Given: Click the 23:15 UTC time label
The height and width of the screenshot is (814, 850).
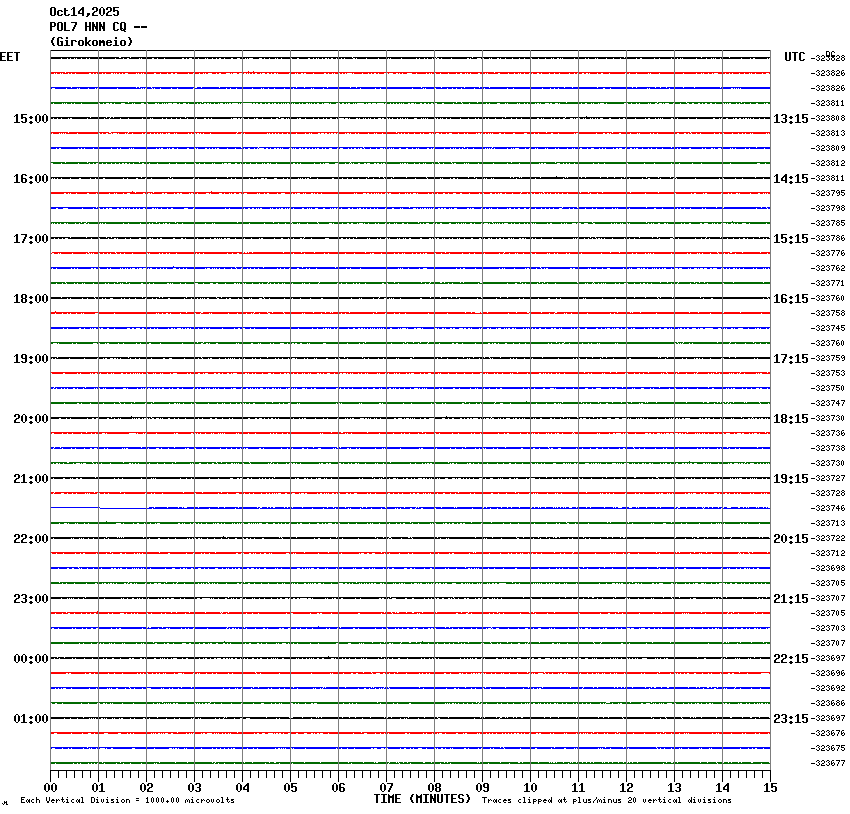Looking at the screenshot, I should pos(790,719).
